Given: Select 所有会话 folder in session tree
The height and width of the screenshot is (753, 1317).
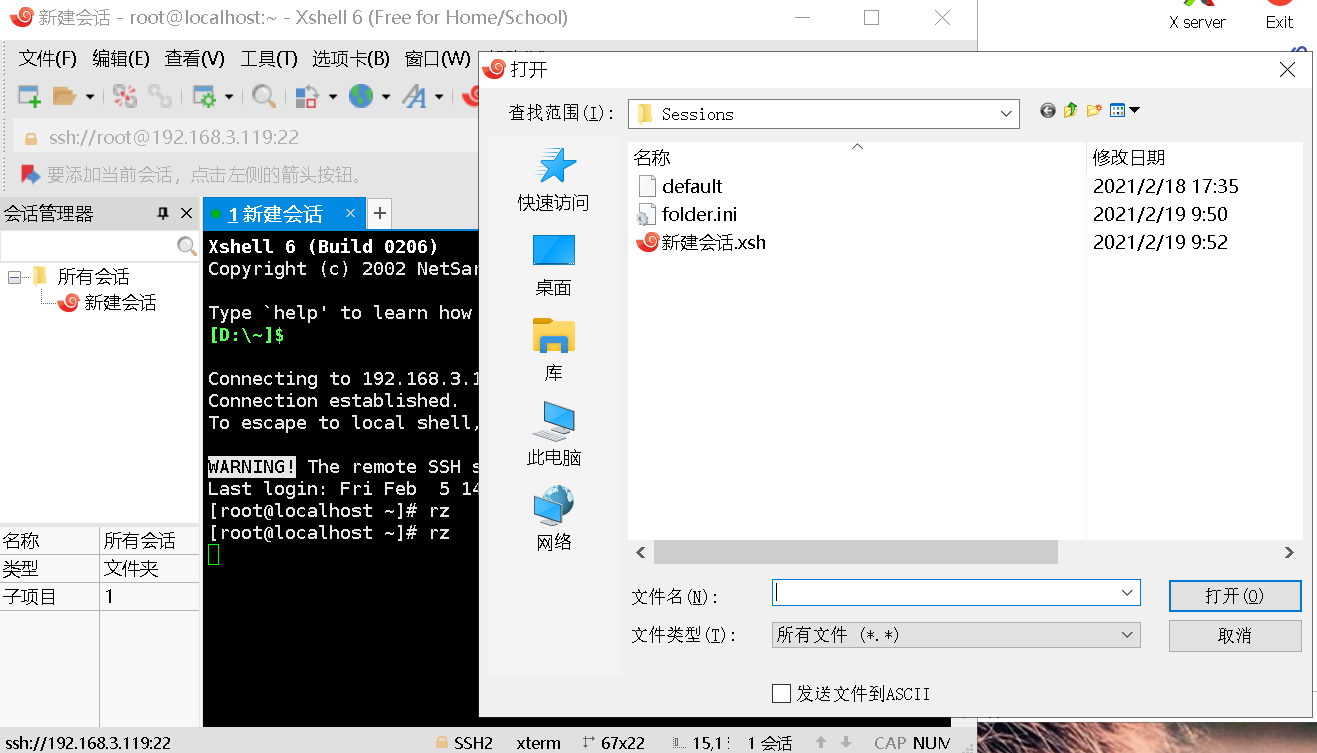Looking at the screenshot, I should pos(93,277).
